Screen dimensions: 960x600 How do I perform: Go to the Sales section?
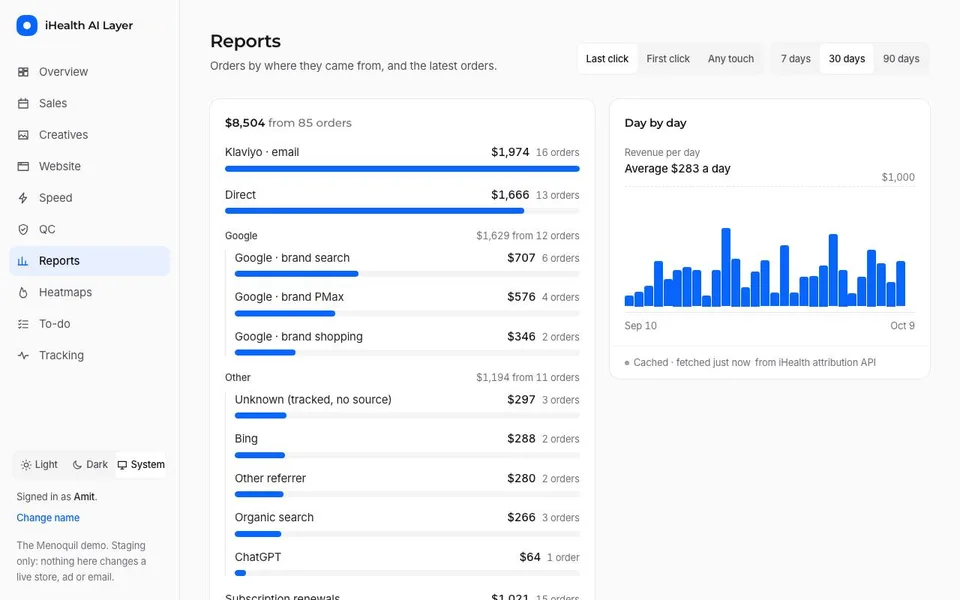[89, 103]
